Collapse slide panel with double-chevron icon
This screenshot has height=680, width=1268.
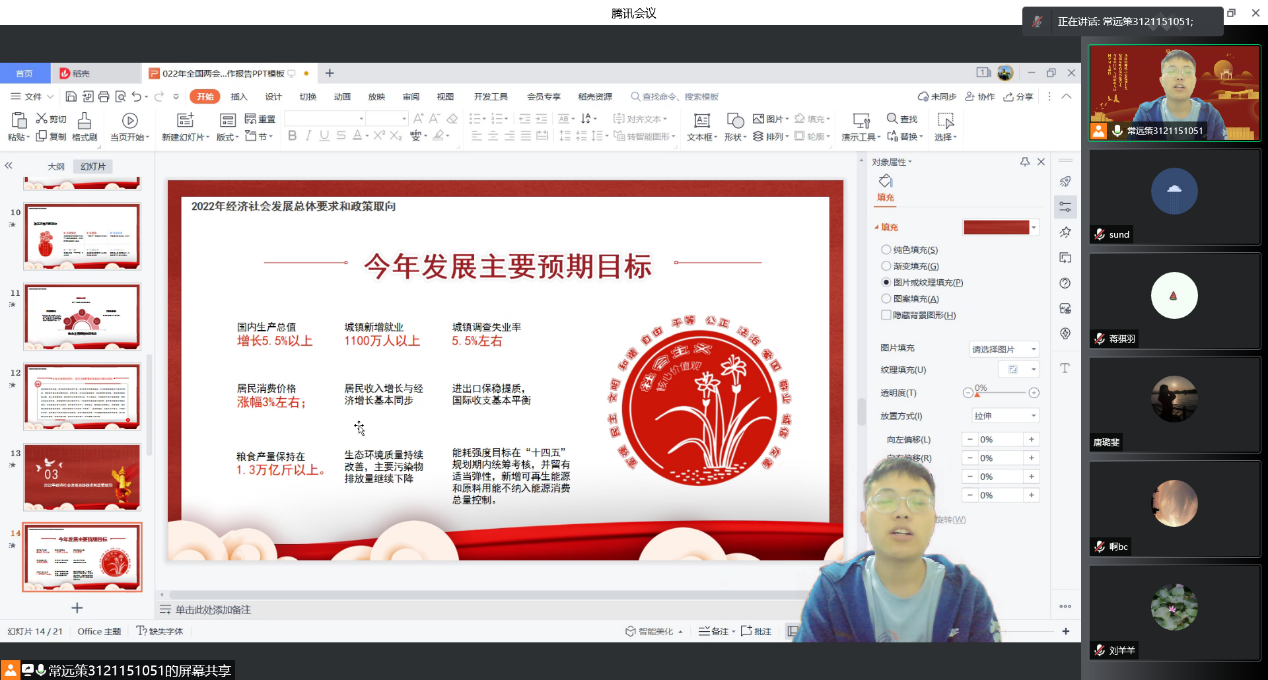[8, 166]
